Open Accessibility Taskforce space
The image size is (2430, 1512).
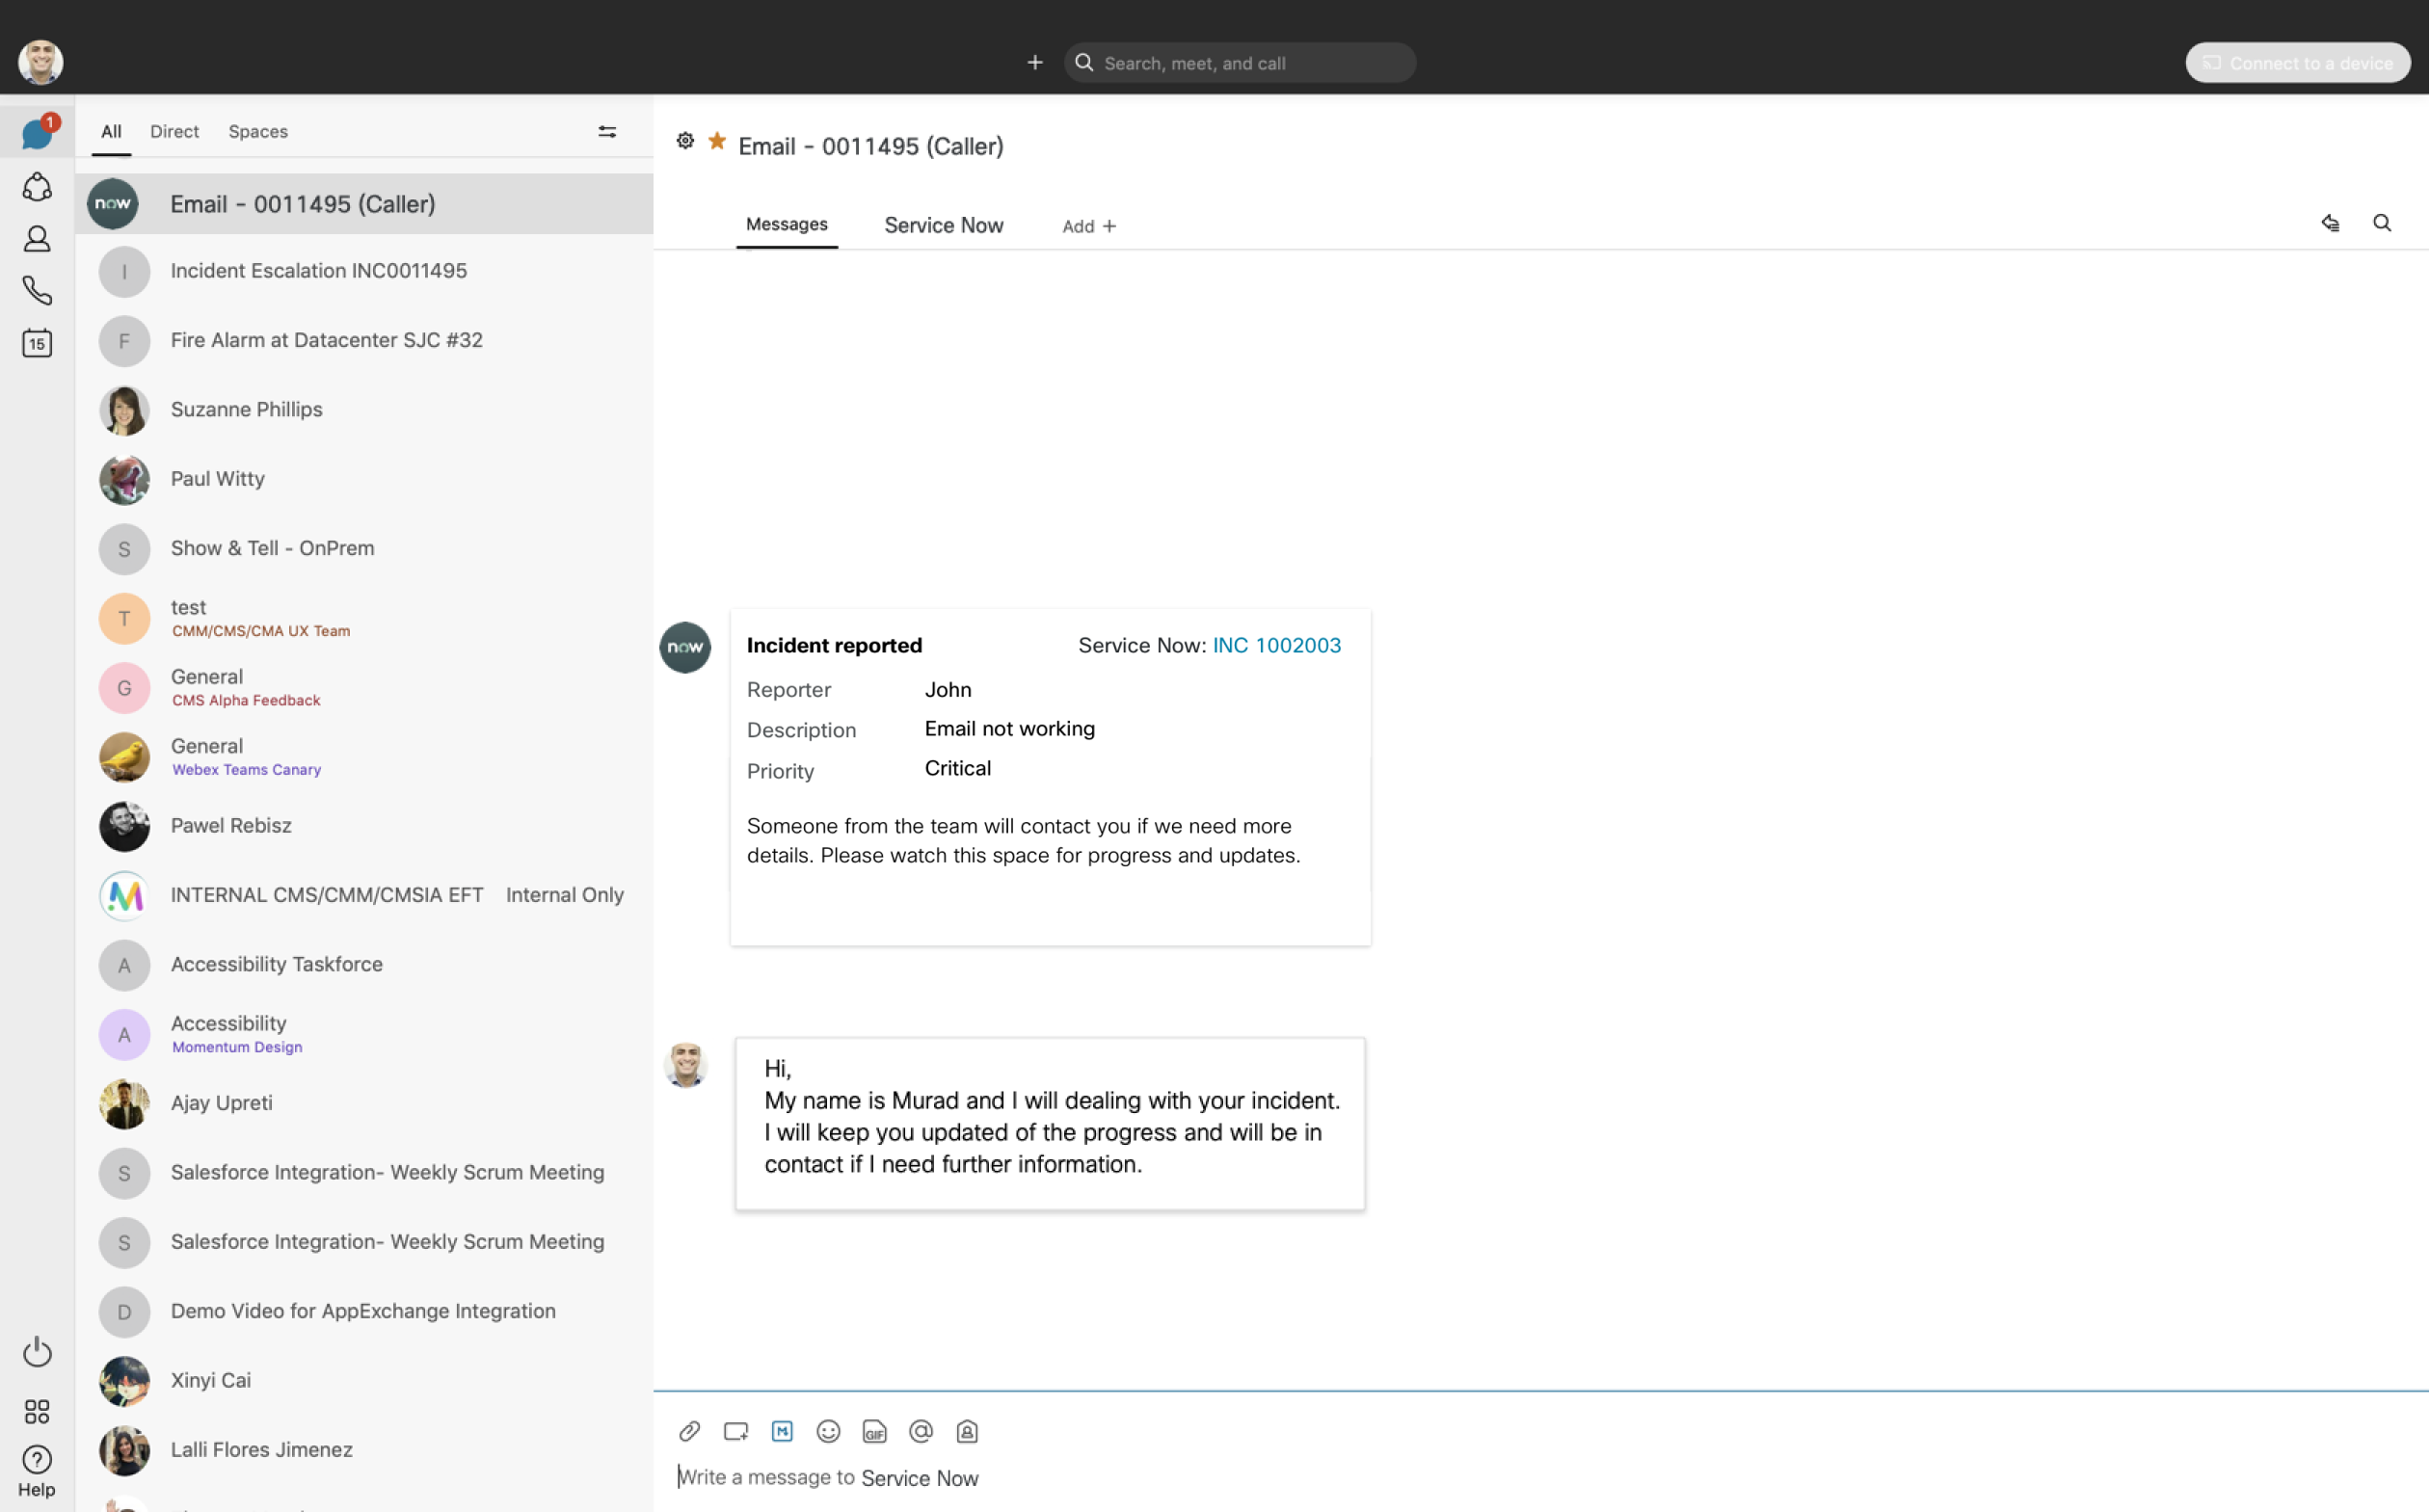pos(364,965)
